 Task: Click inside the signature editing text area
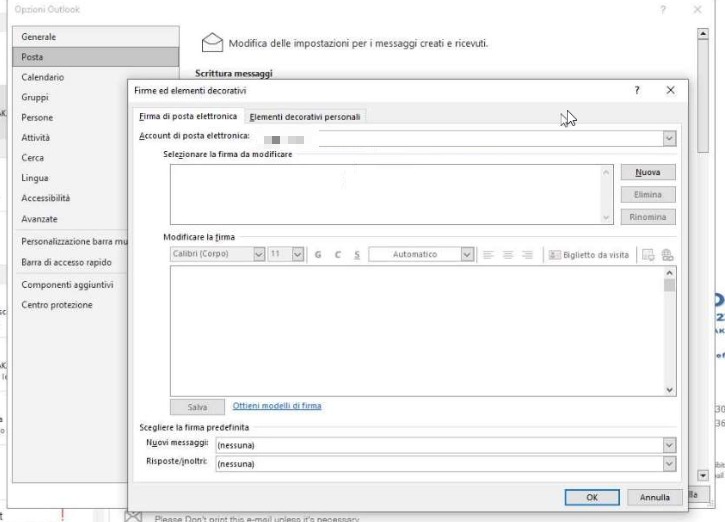point(418,331)
